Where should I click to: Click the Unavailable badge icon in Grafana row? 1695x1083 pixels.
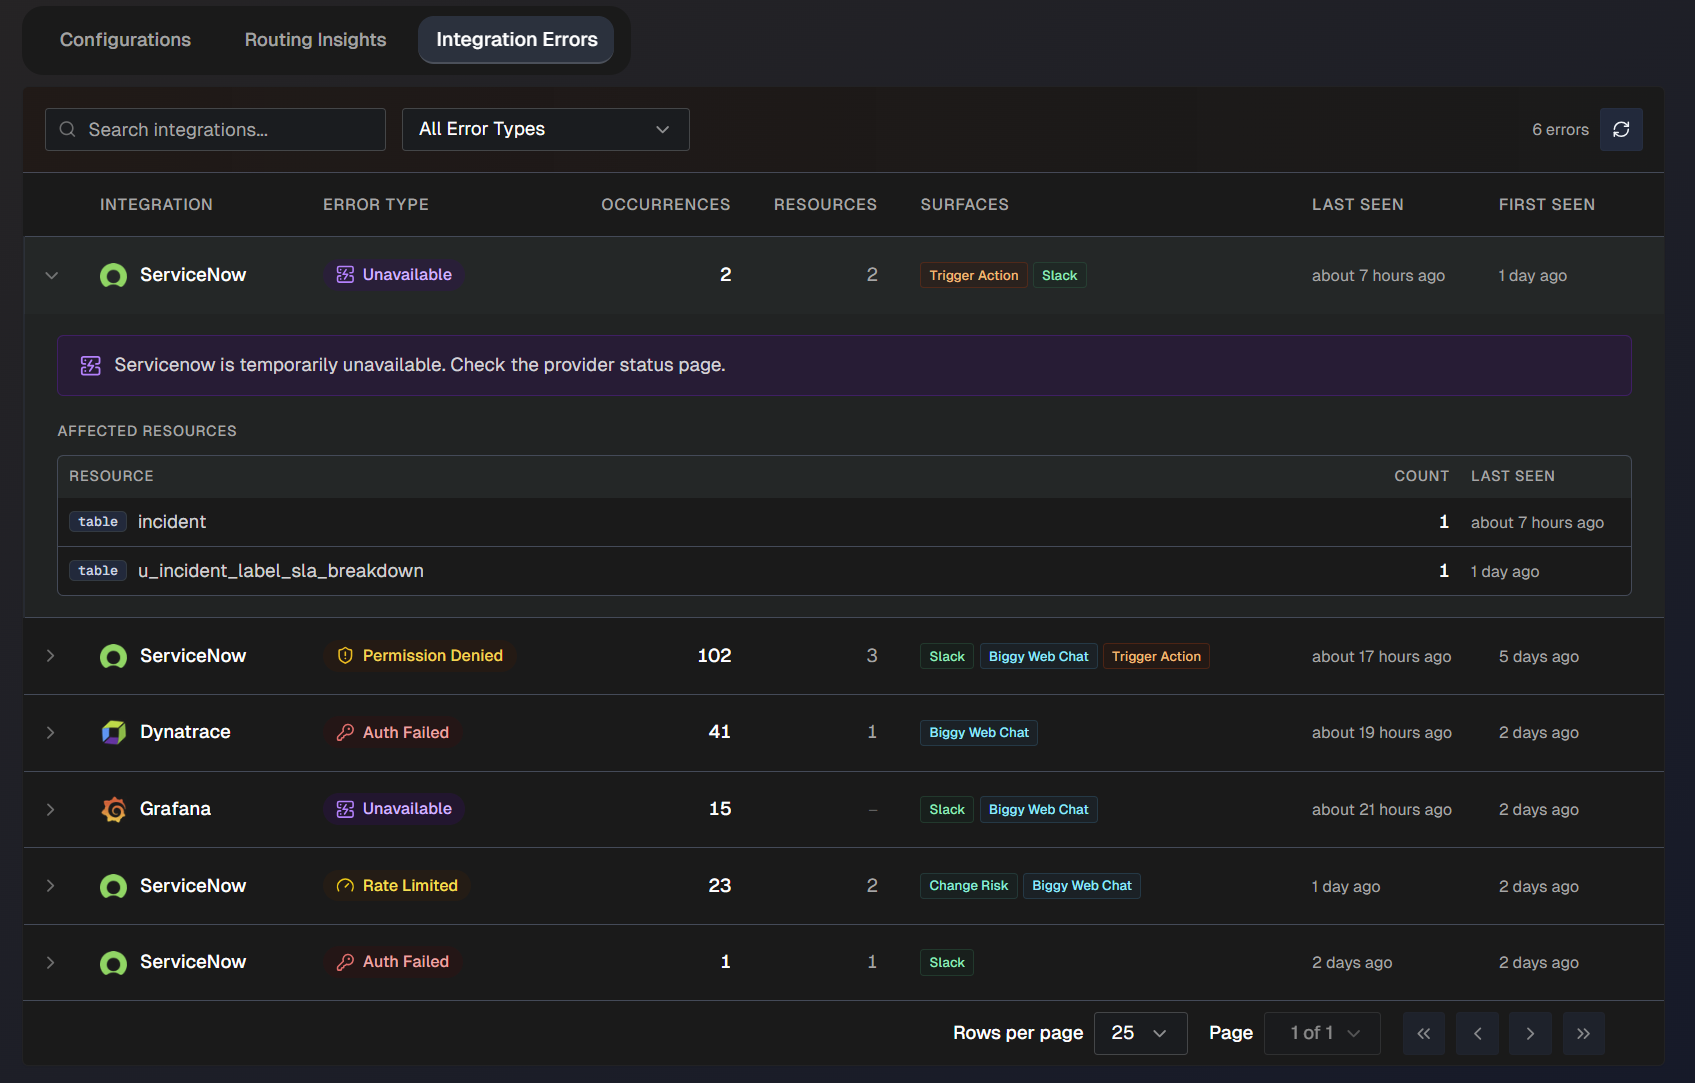tap(345, 809)
